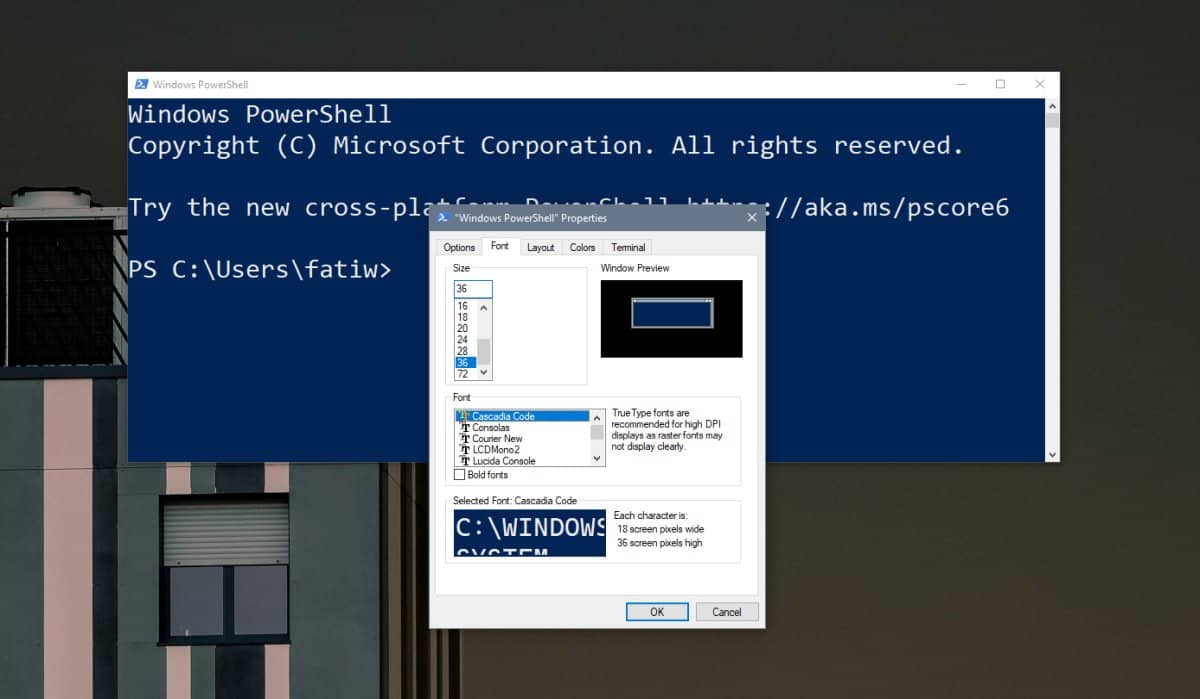Viewport: 1200px width, 699px height.
Task: Click the PowerShell window scrollbar up arrow
Action: [1052, 105]
